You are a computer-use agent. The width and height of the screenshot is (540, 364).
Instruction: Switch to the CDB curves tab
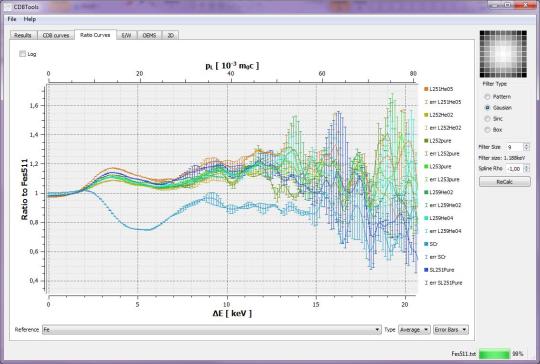tap(56, 35)
